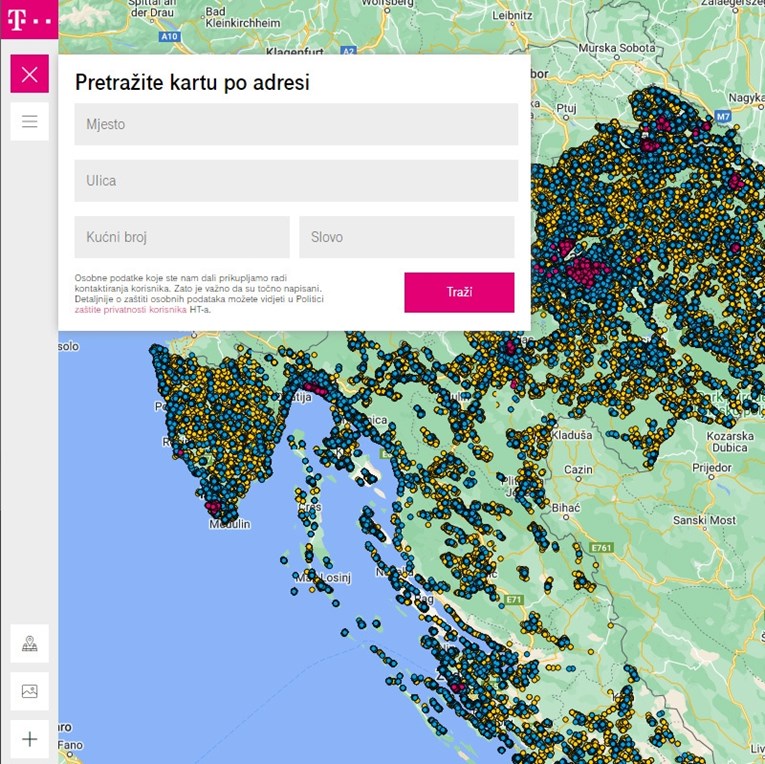Close the address search panel with the X
This screenshot has height=764, width=765.
click(x=29, y=74)
